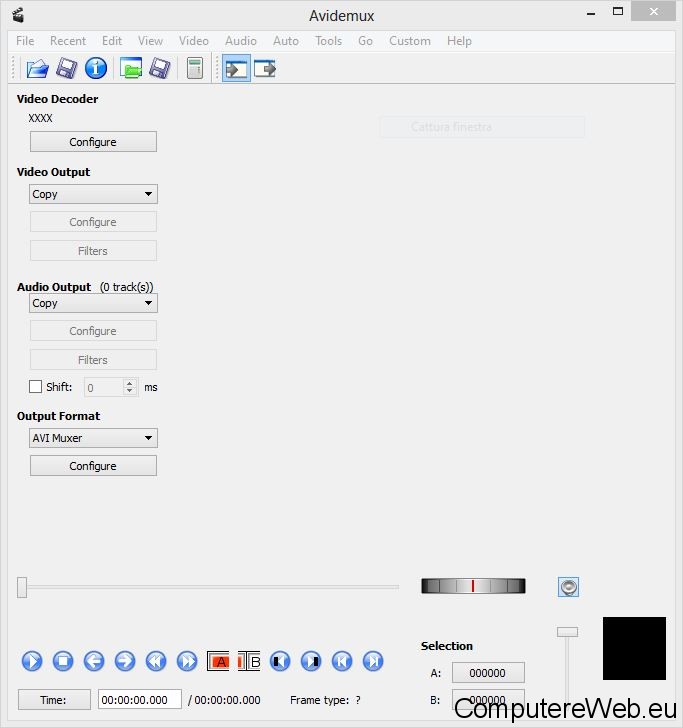Go to next frame with right arrow
Screen dimensions: 683x728
coord(125,661)
